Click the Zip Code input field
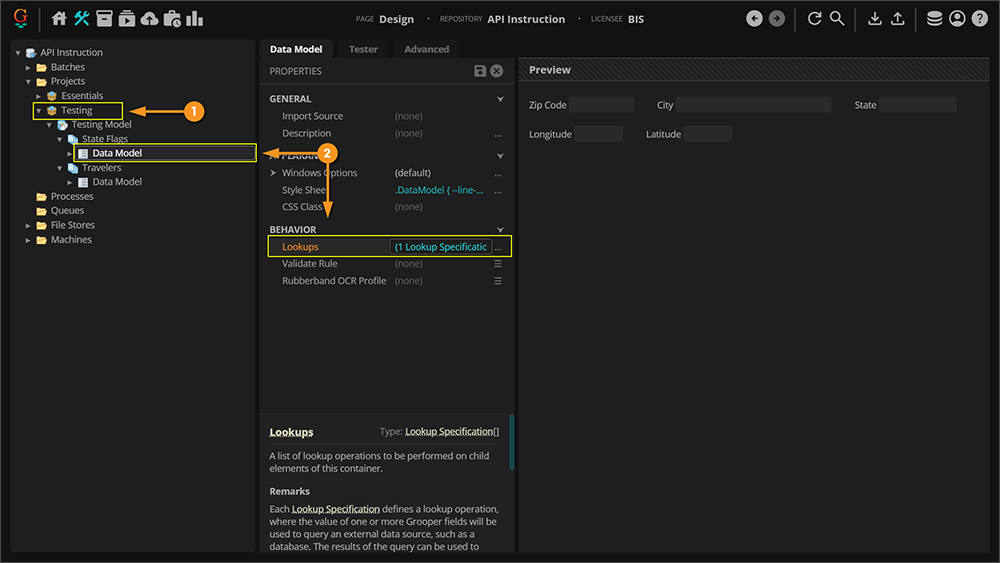1000x563 pixels. pyautogui.click(x=601, y=105)
